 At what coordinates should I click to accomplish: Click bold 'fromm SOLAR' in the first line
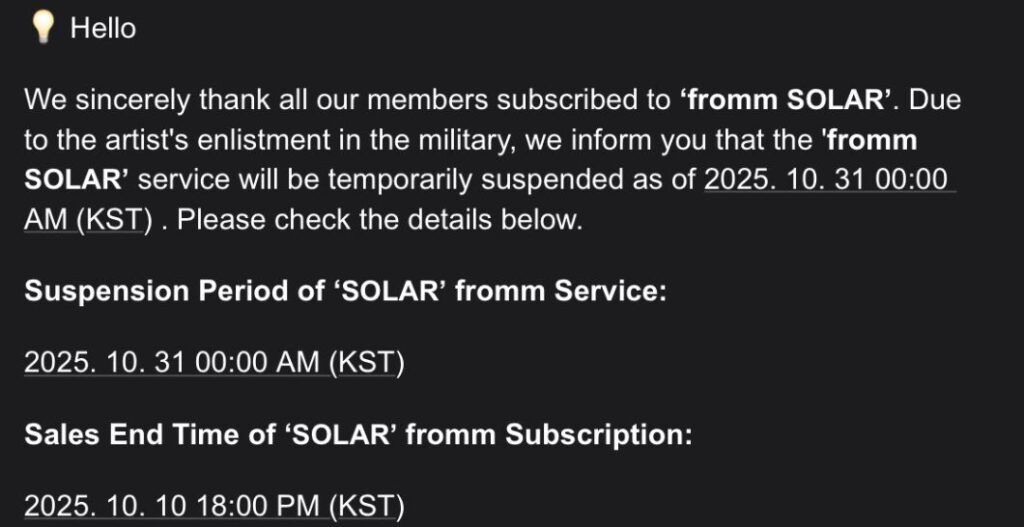[786, 100]
